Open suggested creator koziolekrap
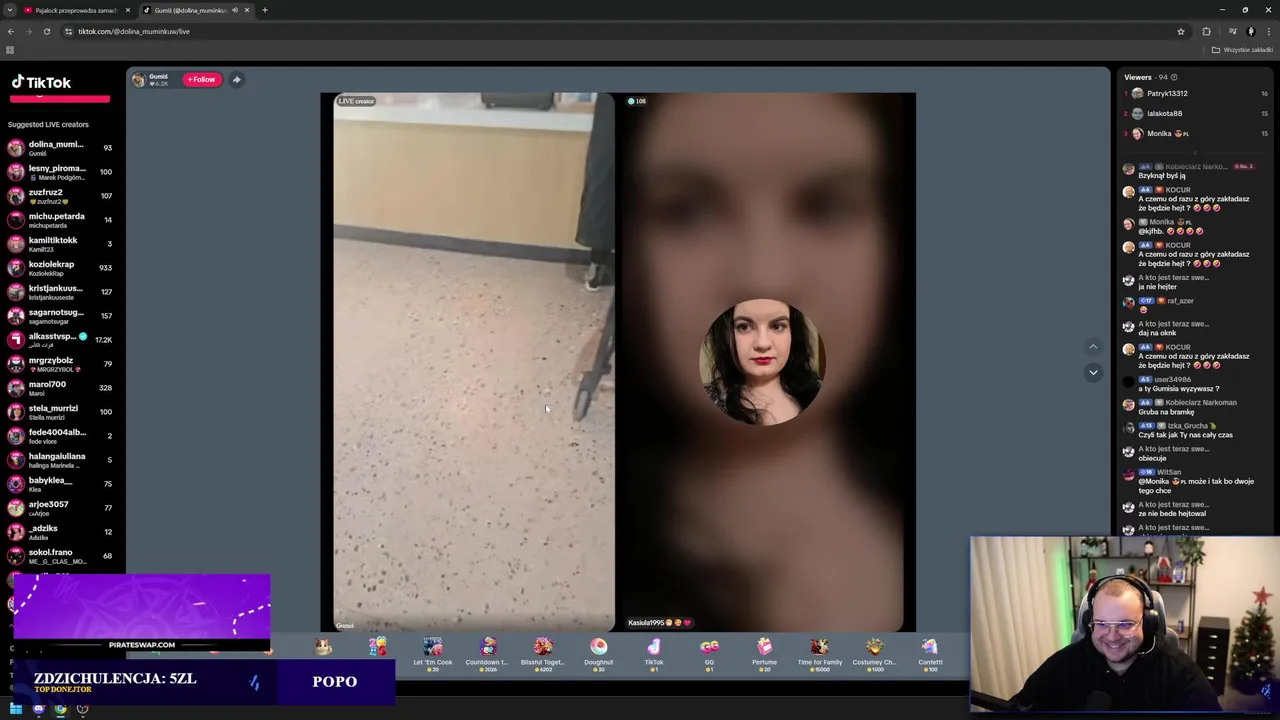1280x720 pixels. pos(60,268)
